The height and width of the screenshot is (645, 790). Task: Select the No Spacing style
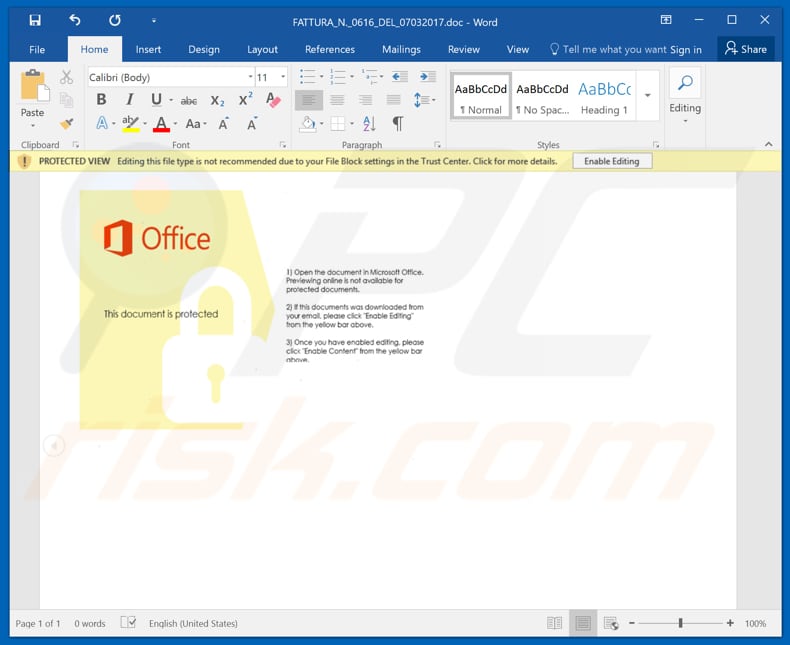542,96
